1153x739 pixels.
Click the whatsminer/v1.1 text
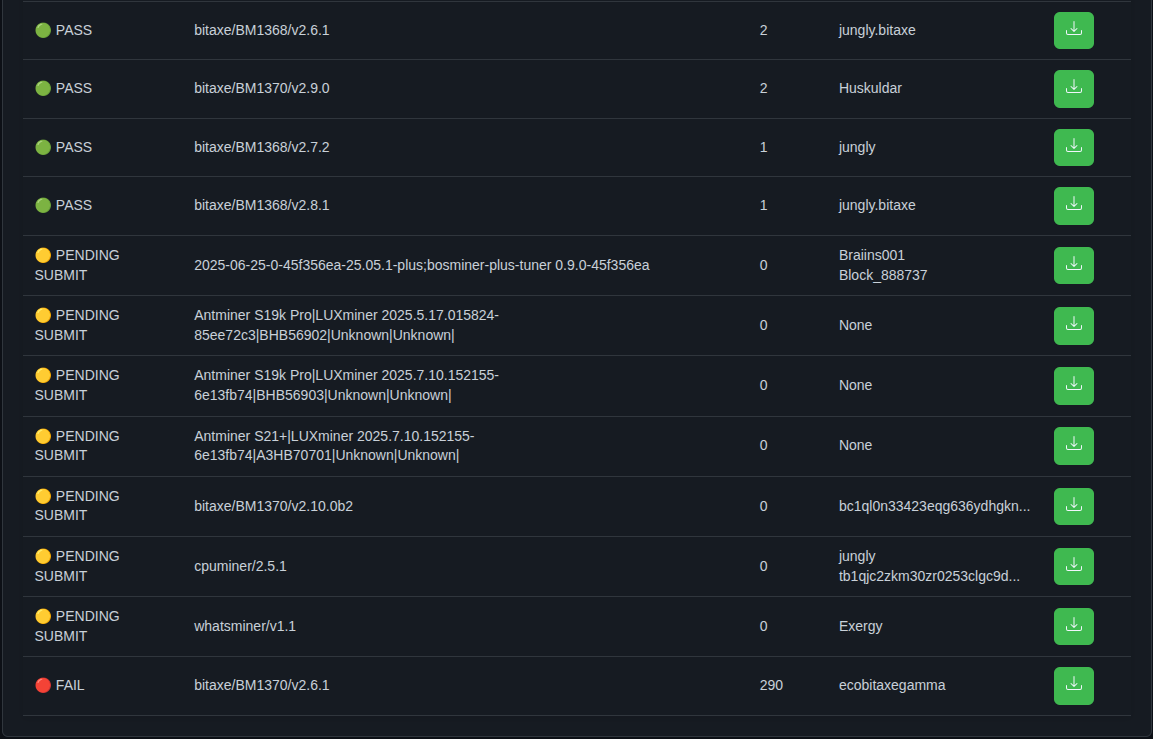click(245, 626)
